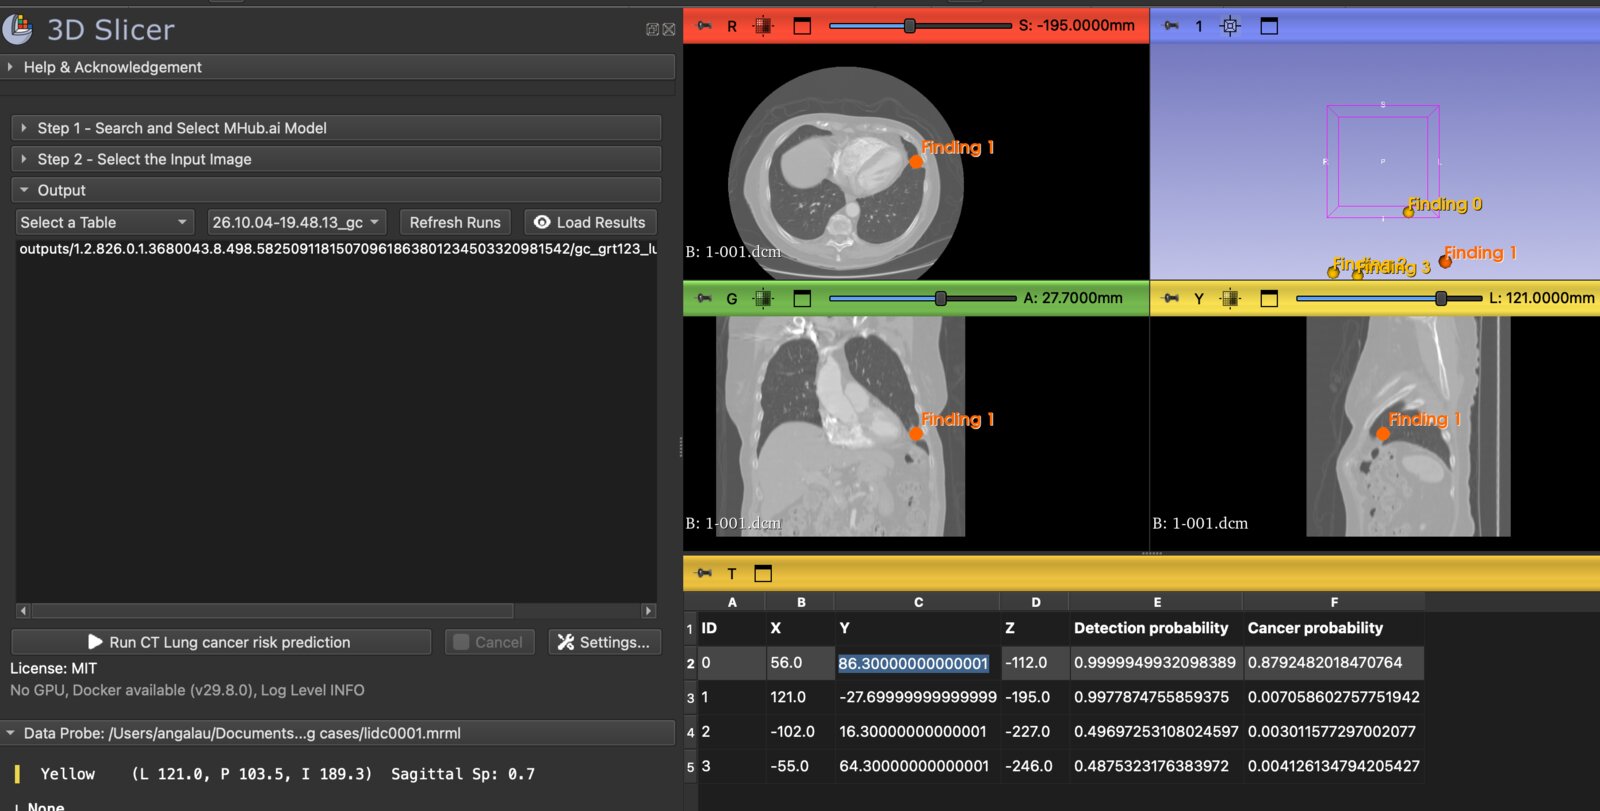The width and height of the screenshot is (1600, 811).
Task: Toggle Green view link icon
Action: [x=763, y=298]
